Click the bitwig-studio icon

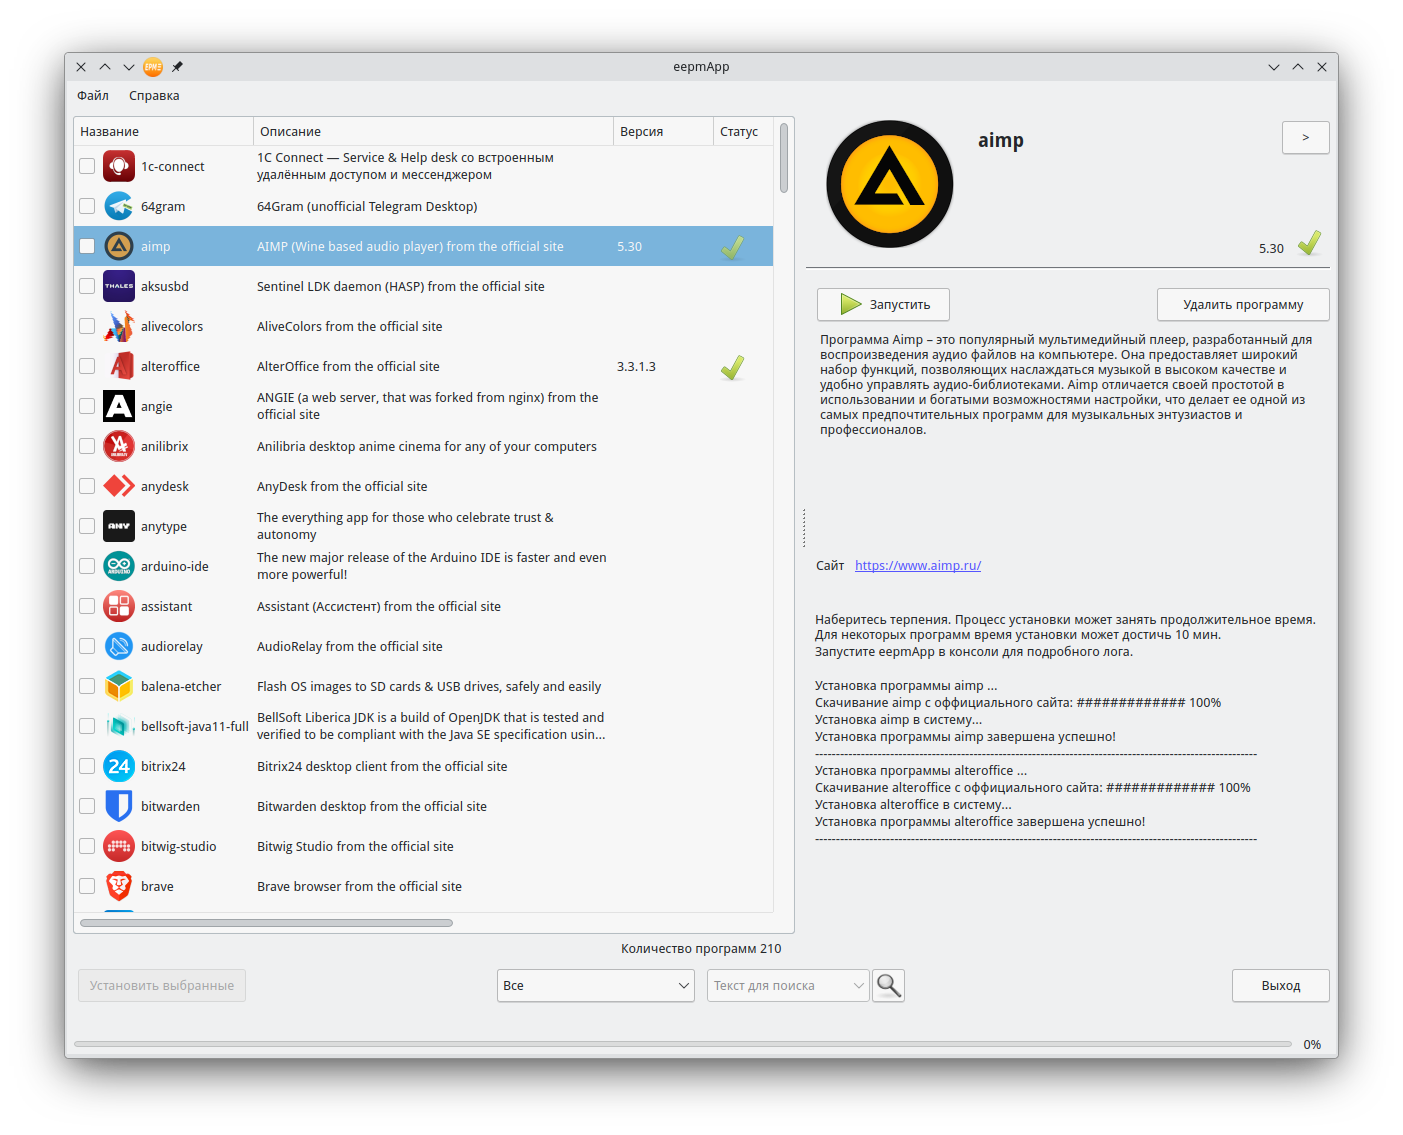[119, 846]
